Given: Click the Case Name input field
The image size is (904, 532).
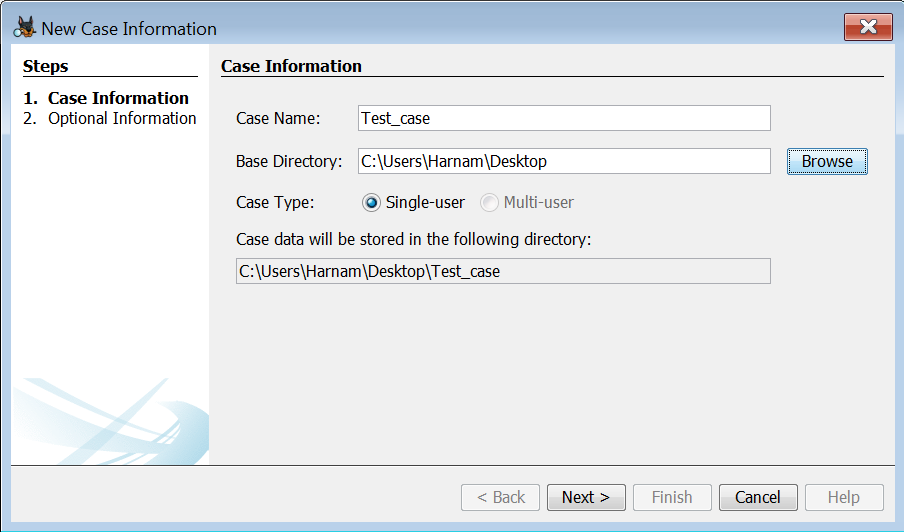Looking at the screenshot, I should [564, 118].
